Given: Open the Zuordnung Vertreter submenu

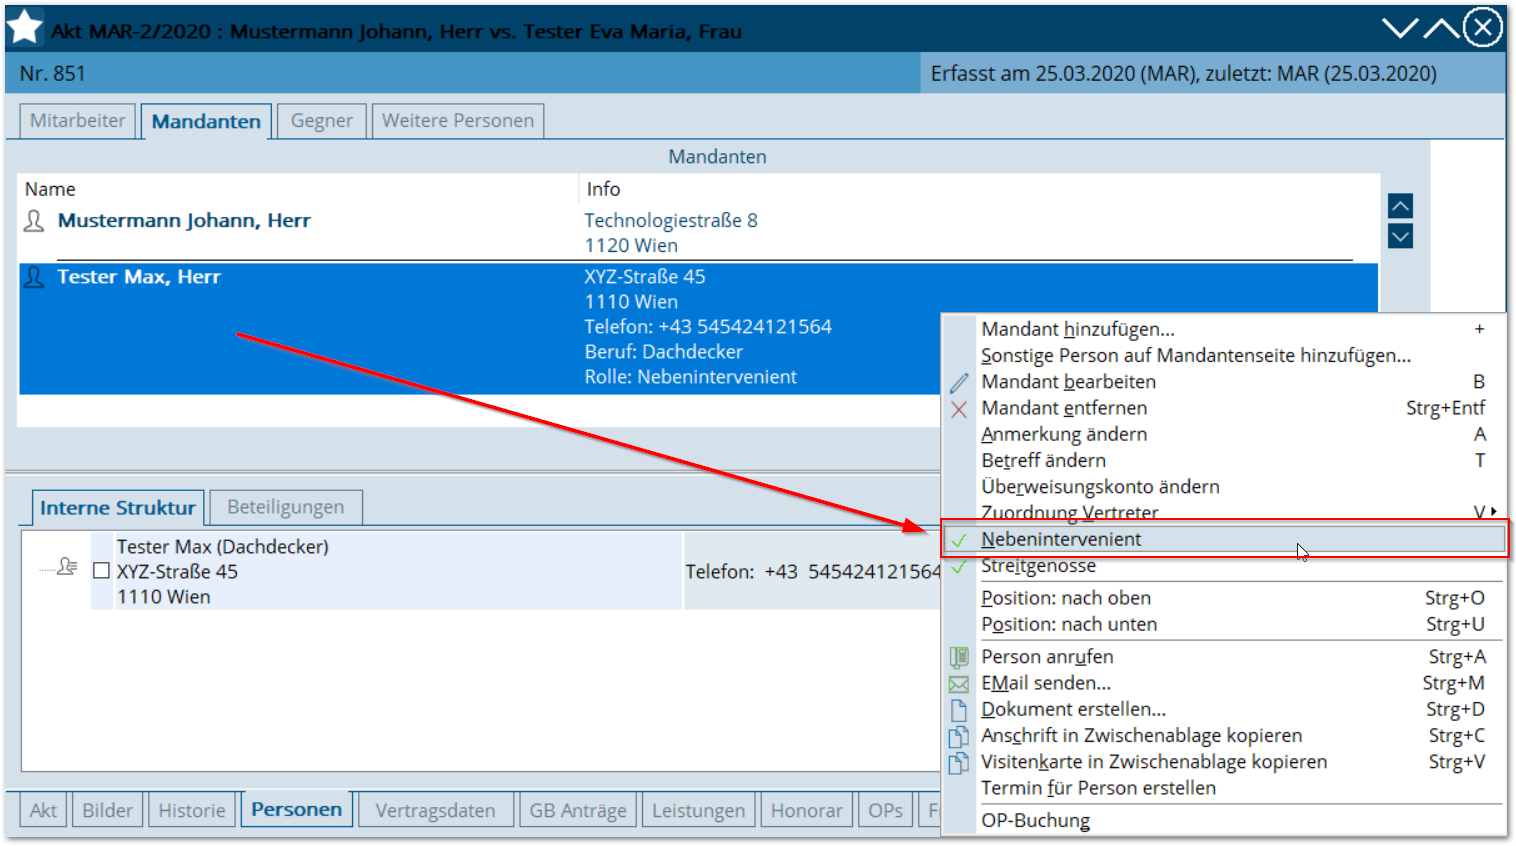Looking at the screenshot, I should click(1225, 513).
